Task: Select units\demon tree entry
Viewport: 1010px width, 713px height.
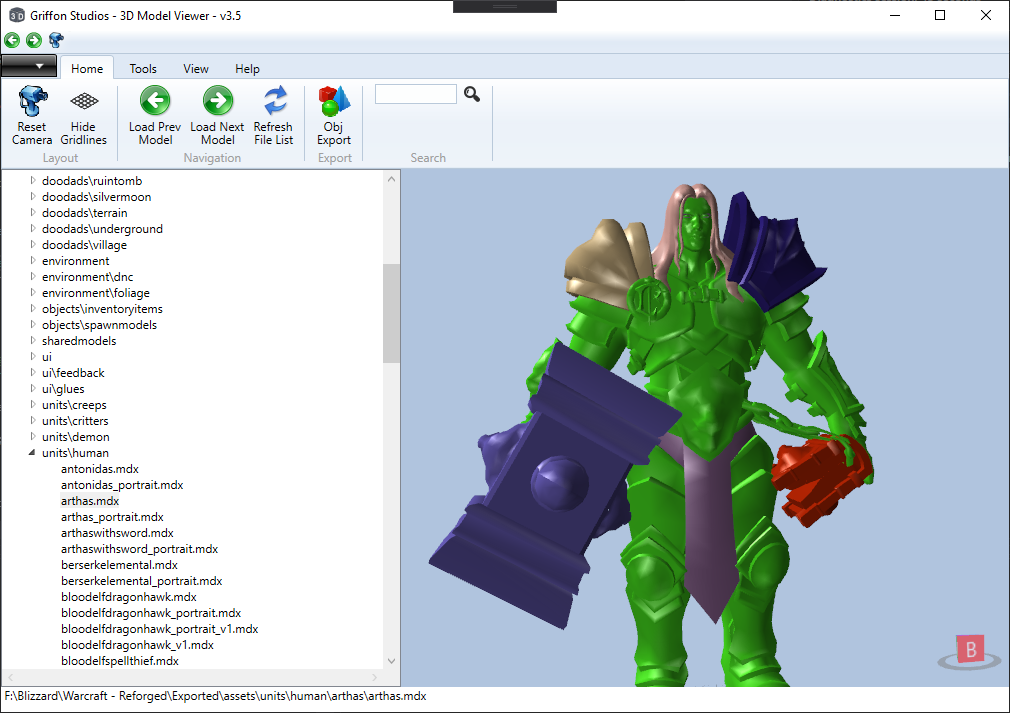Action: coord(76,437)
